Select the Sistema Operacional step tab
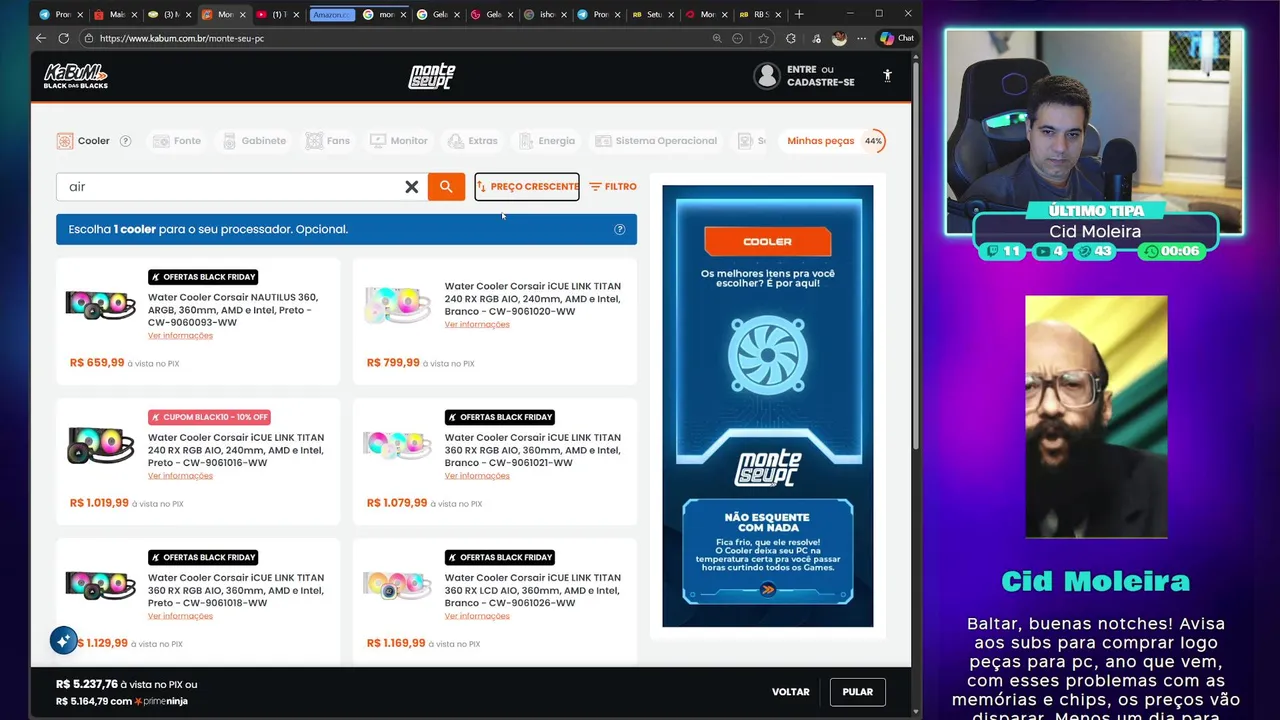 click(x=656, y=141)
